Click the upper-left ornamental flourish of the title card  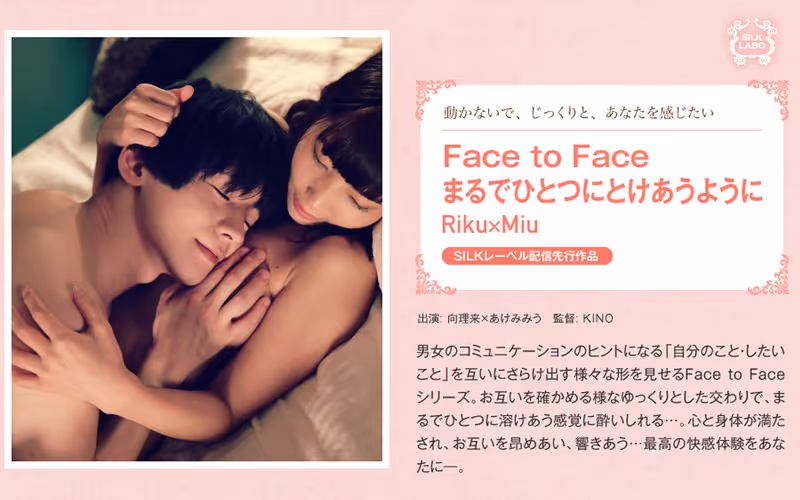click(436, 99)
